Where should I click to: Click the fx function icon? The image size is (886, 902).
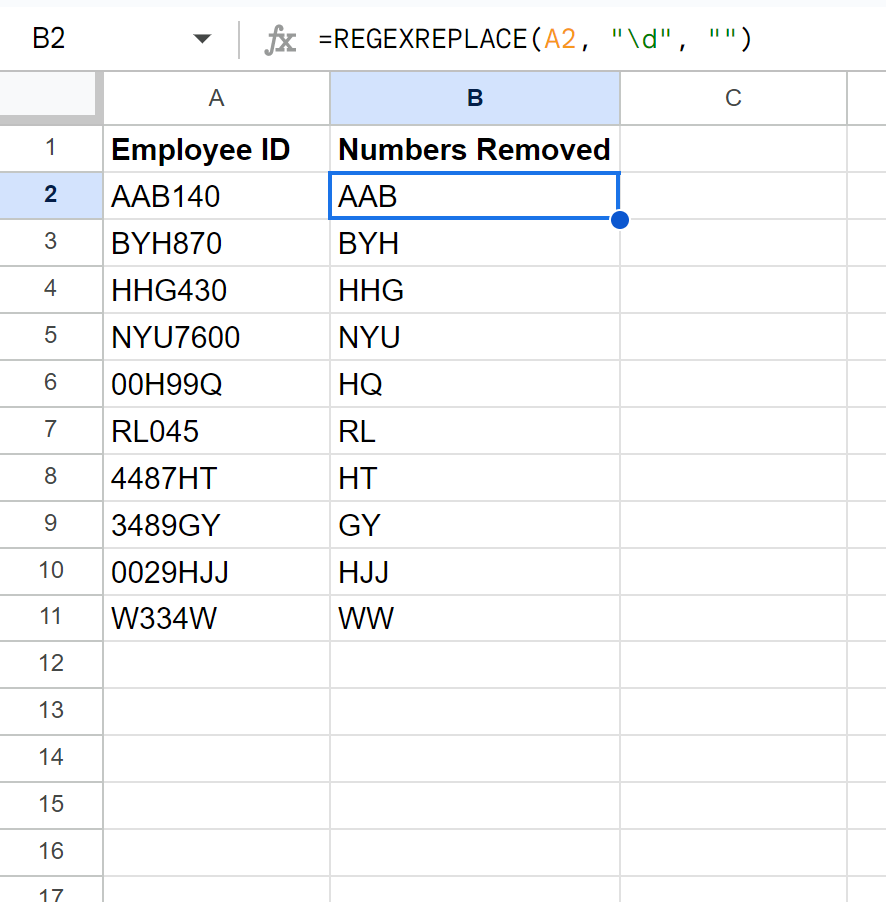[x=280, y=40]
